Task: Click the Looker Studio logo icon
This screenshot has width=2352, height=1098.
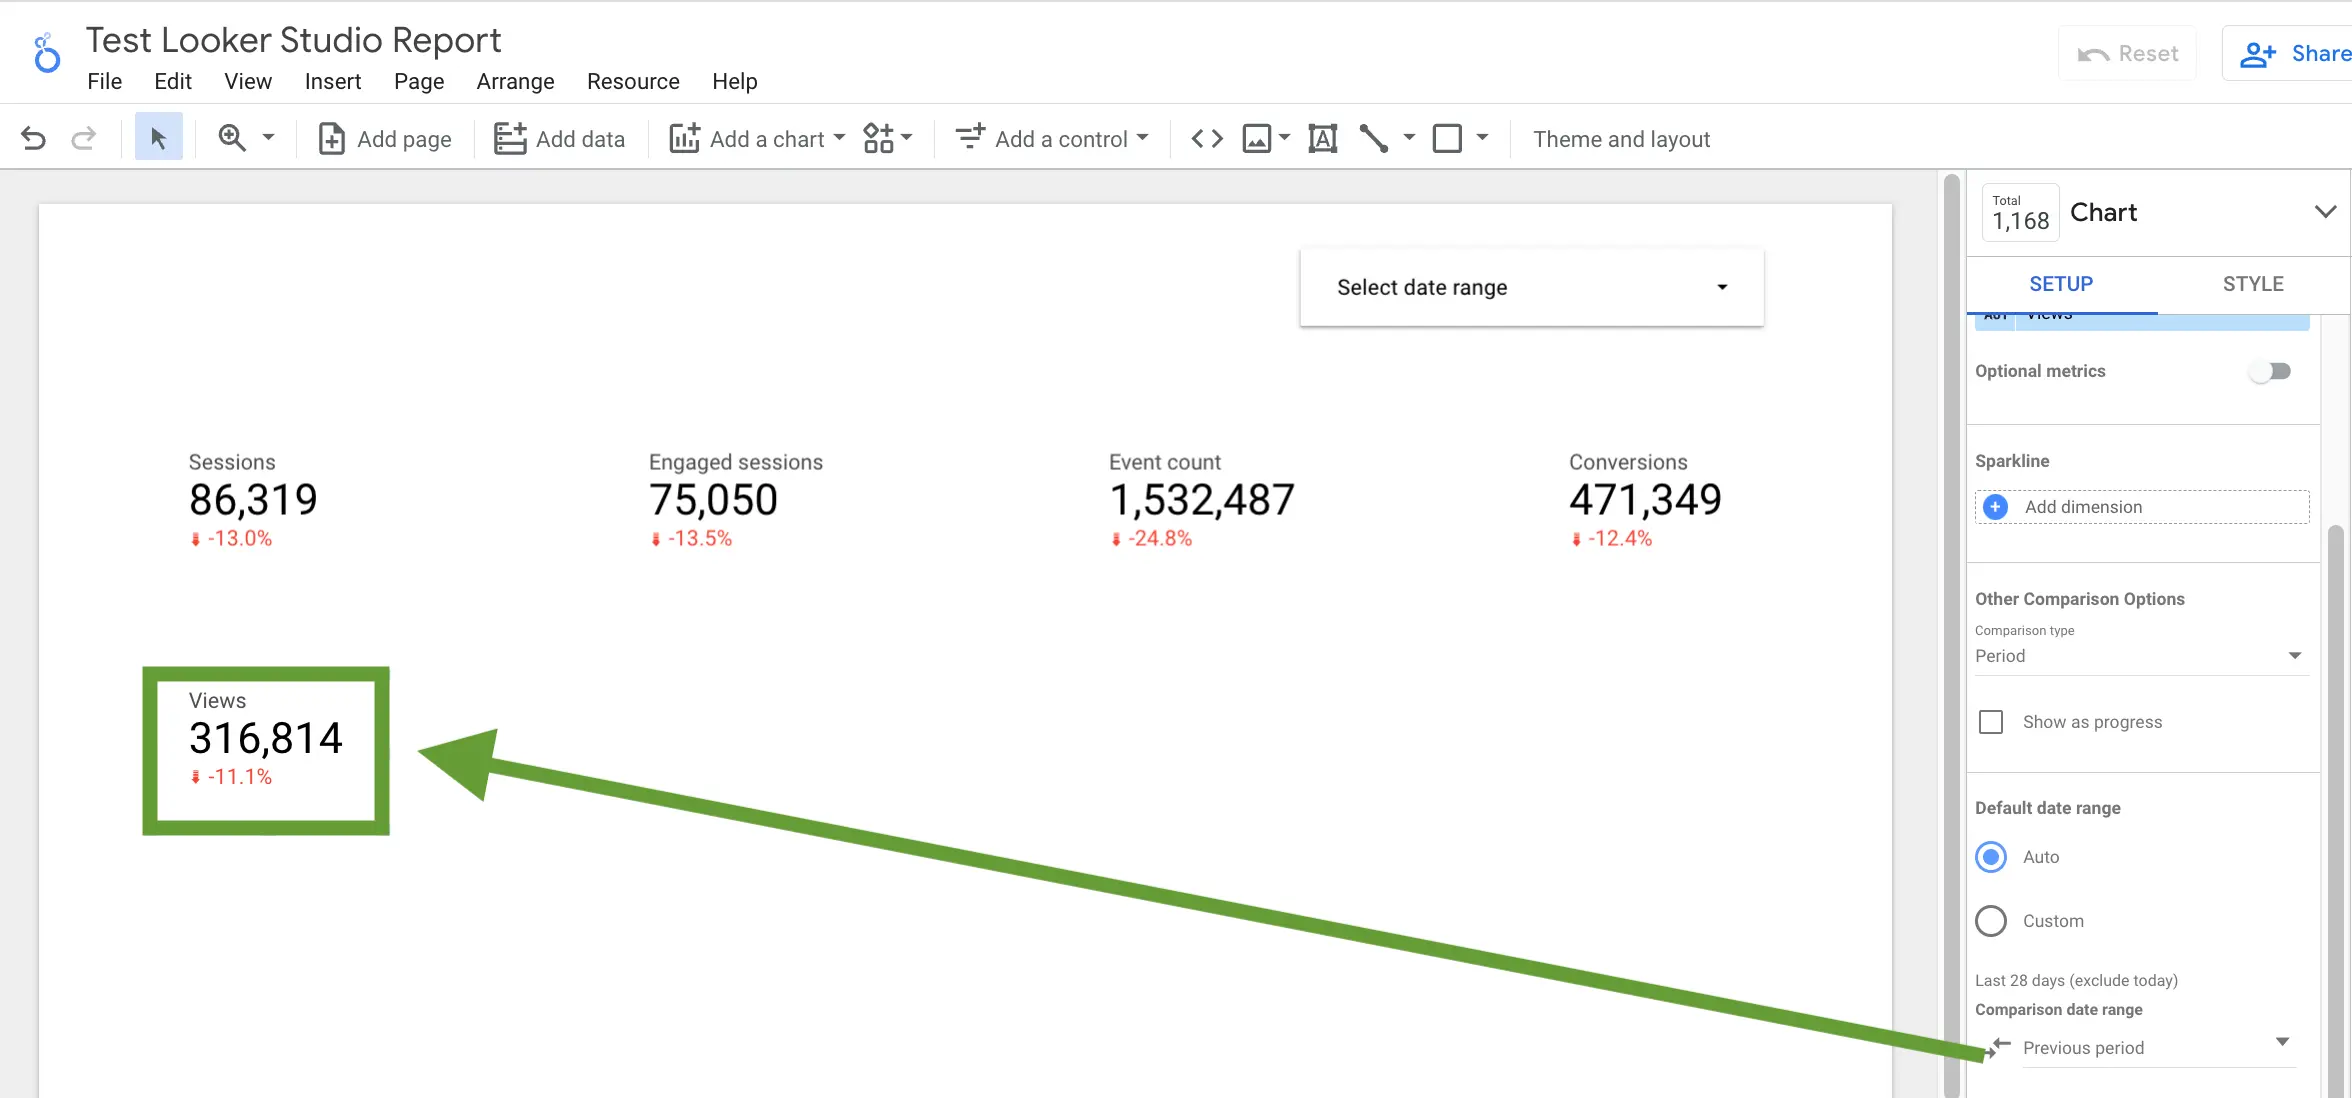Action: [x=46, y=55]
